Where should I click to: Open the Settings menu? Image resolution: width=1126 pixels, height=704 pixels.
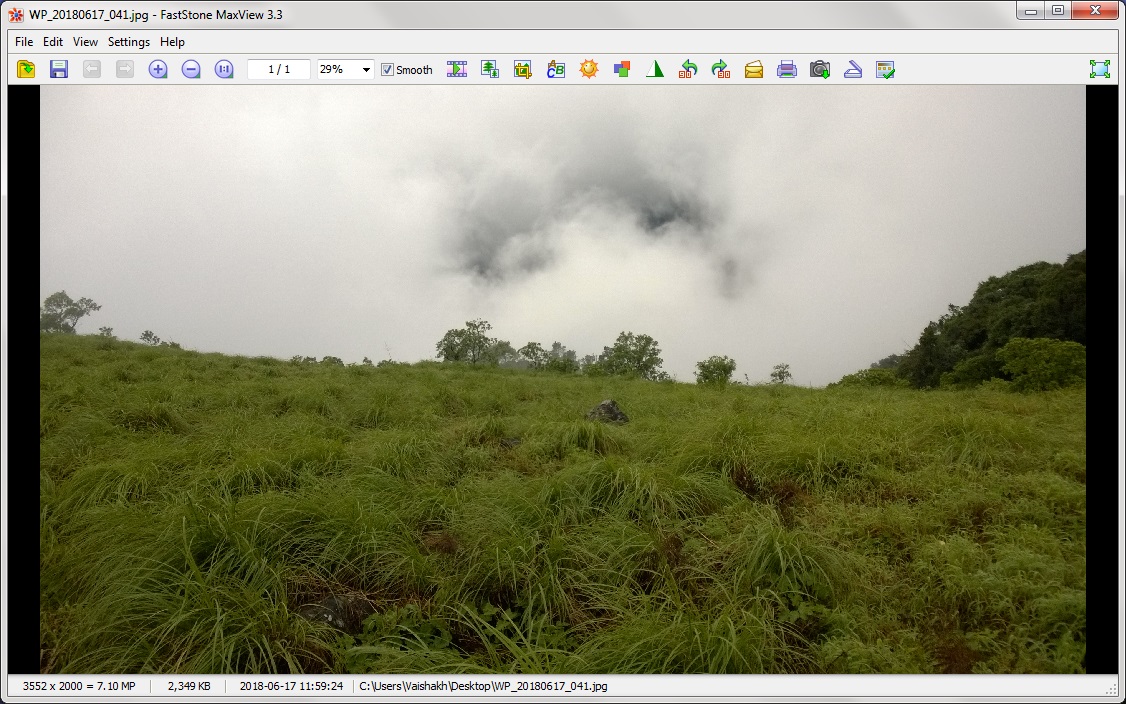pos(128,42)
